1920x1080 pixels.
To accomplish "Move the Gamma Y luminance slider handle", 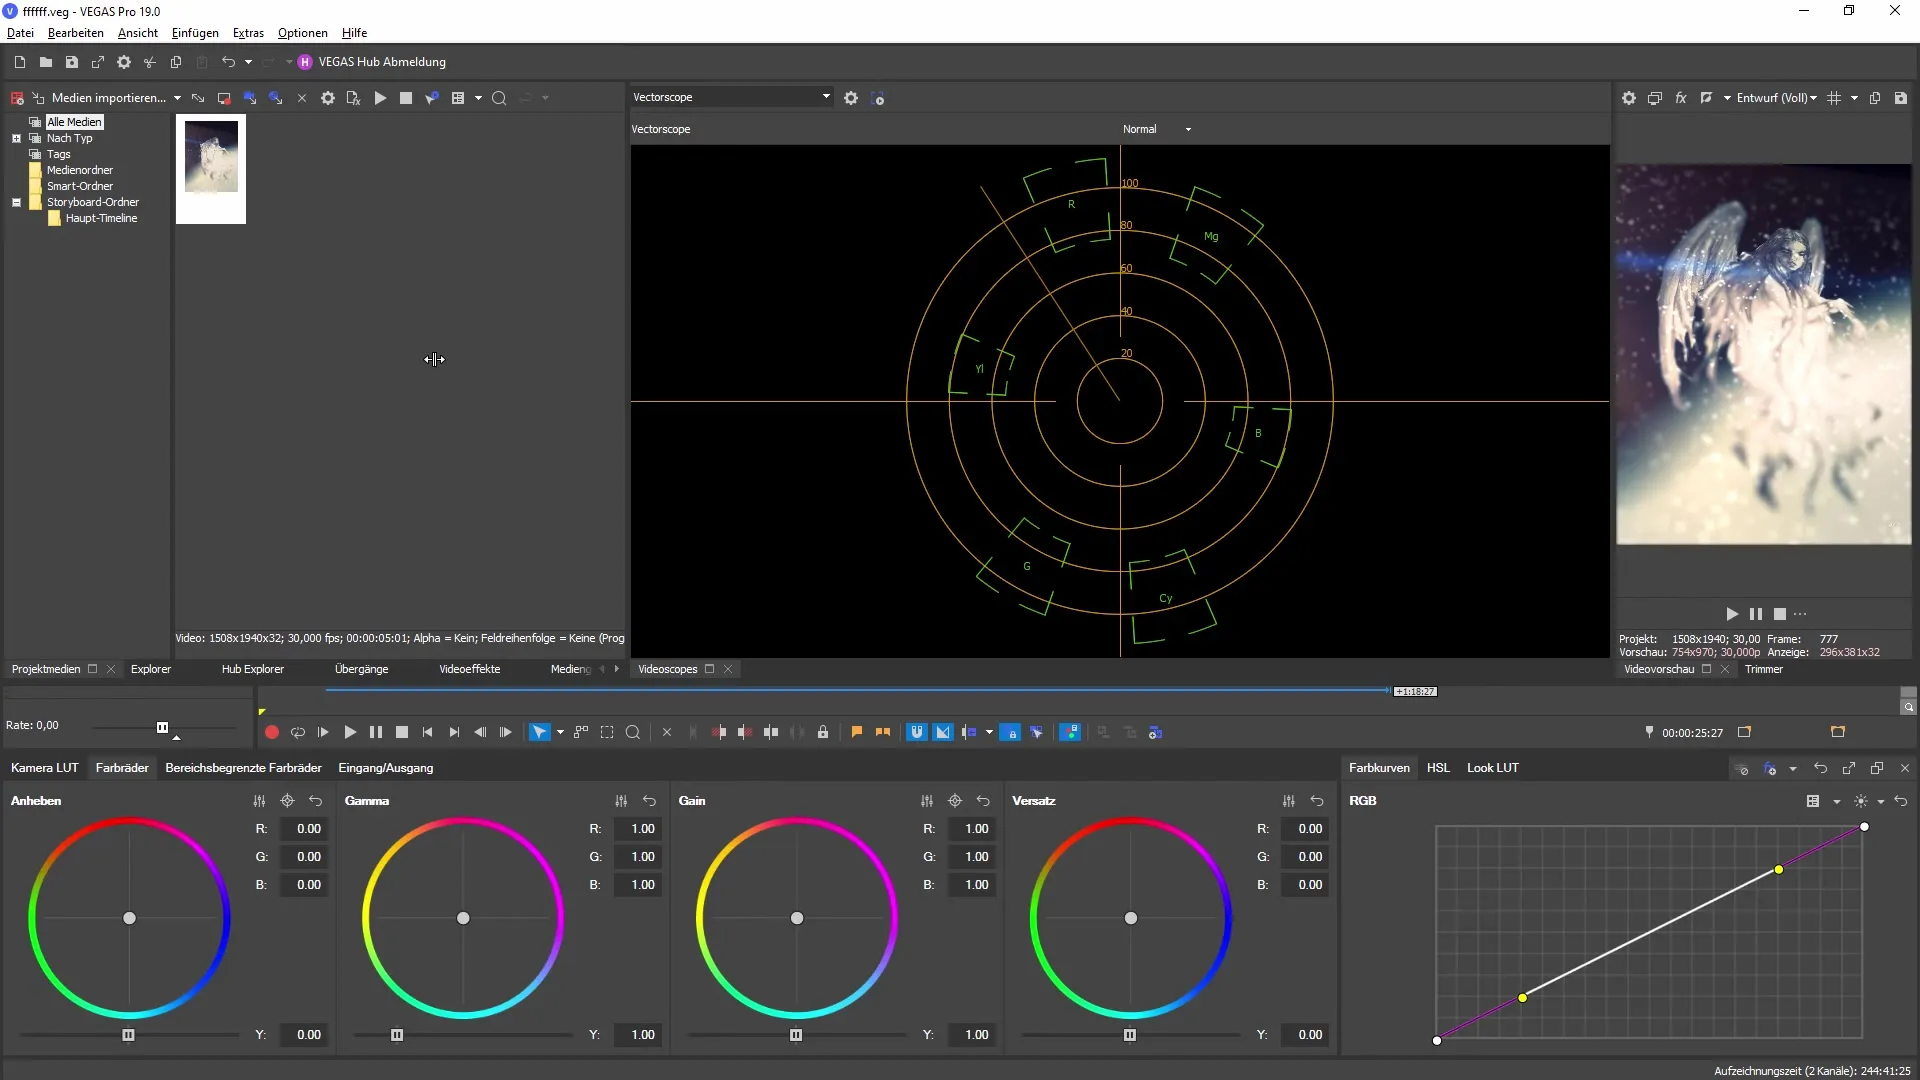I will [397, 1035].
